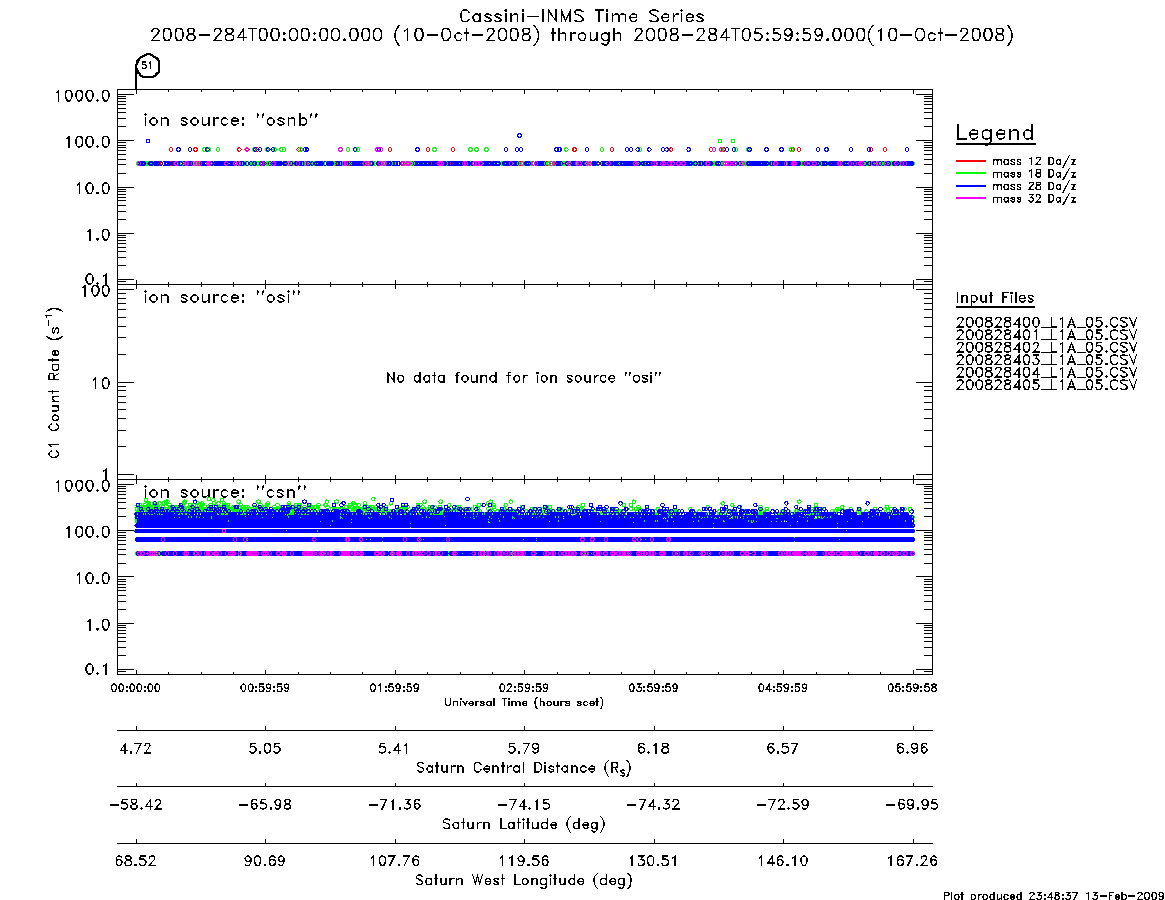Click the 6.96 central distance value
The height and width of the screenshot is (900, 1165).
tap(912, 748)
